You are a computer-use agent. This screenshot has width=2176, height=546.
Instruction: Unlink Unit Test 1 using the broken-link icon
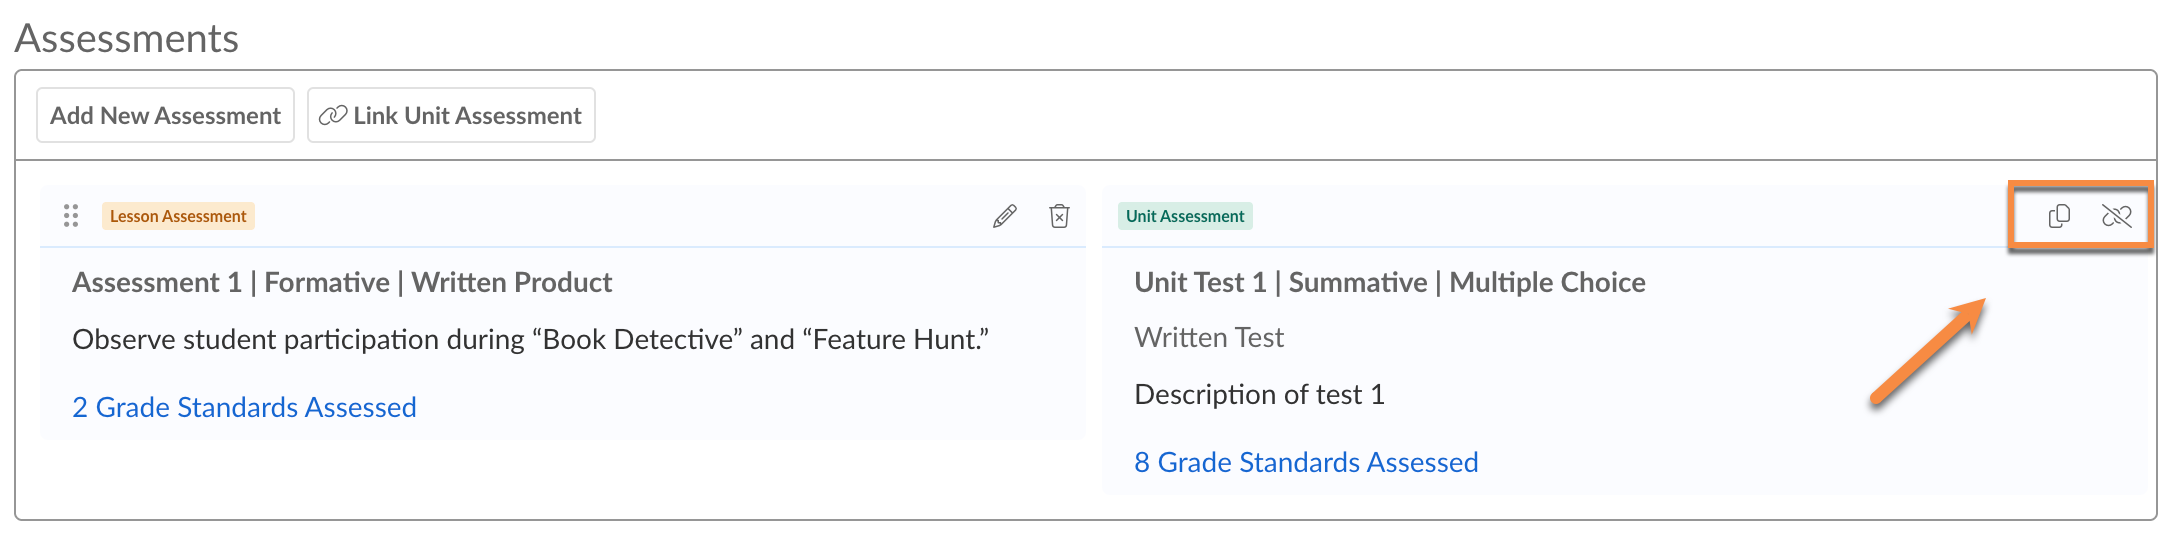pyautogui.click(x=2116, y=216)
